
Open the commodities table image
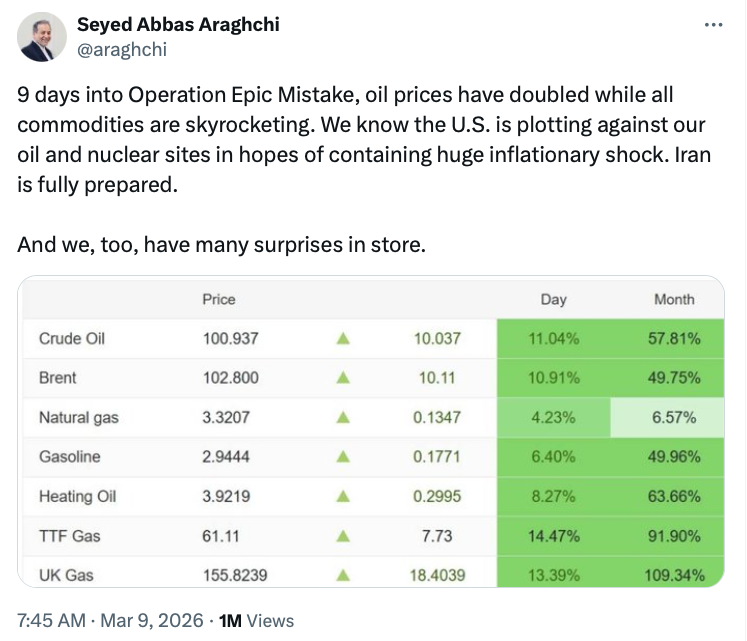click(x=371, y=432)
